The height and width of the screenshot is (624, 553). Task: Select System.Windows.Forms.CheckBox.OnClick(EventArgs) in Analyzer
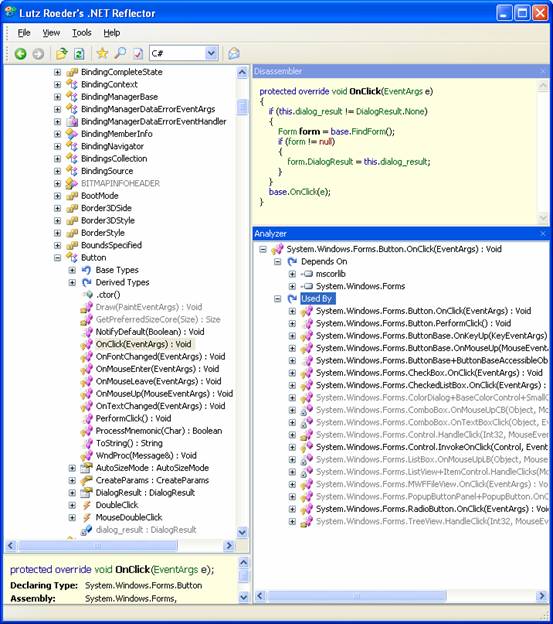429,373
